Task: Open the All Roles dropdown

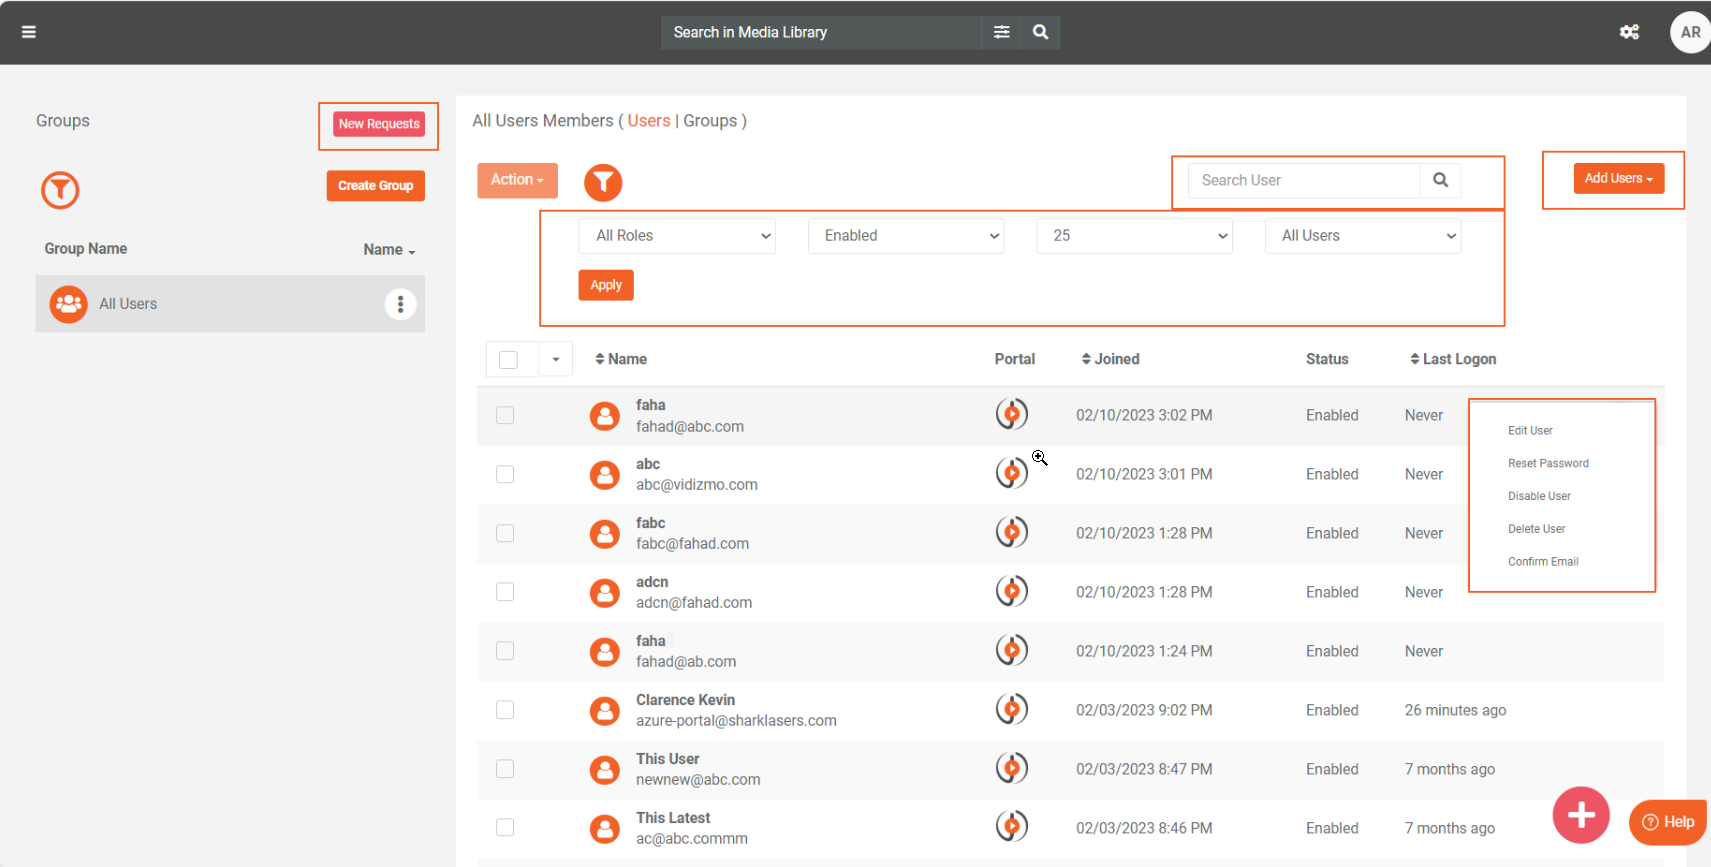Action: click(x=677, y=236)
